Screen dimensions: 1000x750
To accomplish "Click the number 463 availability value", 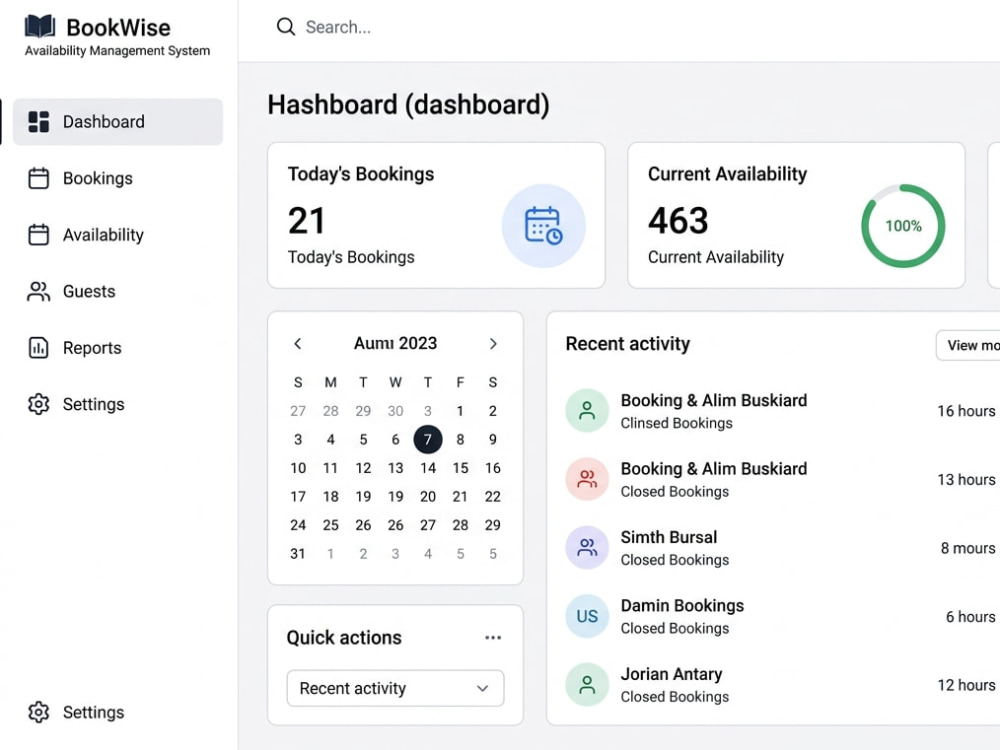I will point(678,221).
